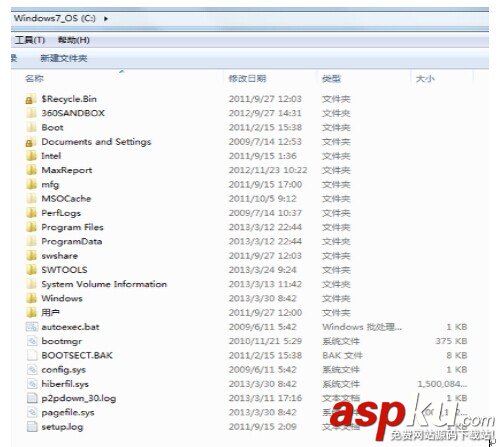
Task: Click the SWTOOLS folder icon
Action: click(31, 270)
